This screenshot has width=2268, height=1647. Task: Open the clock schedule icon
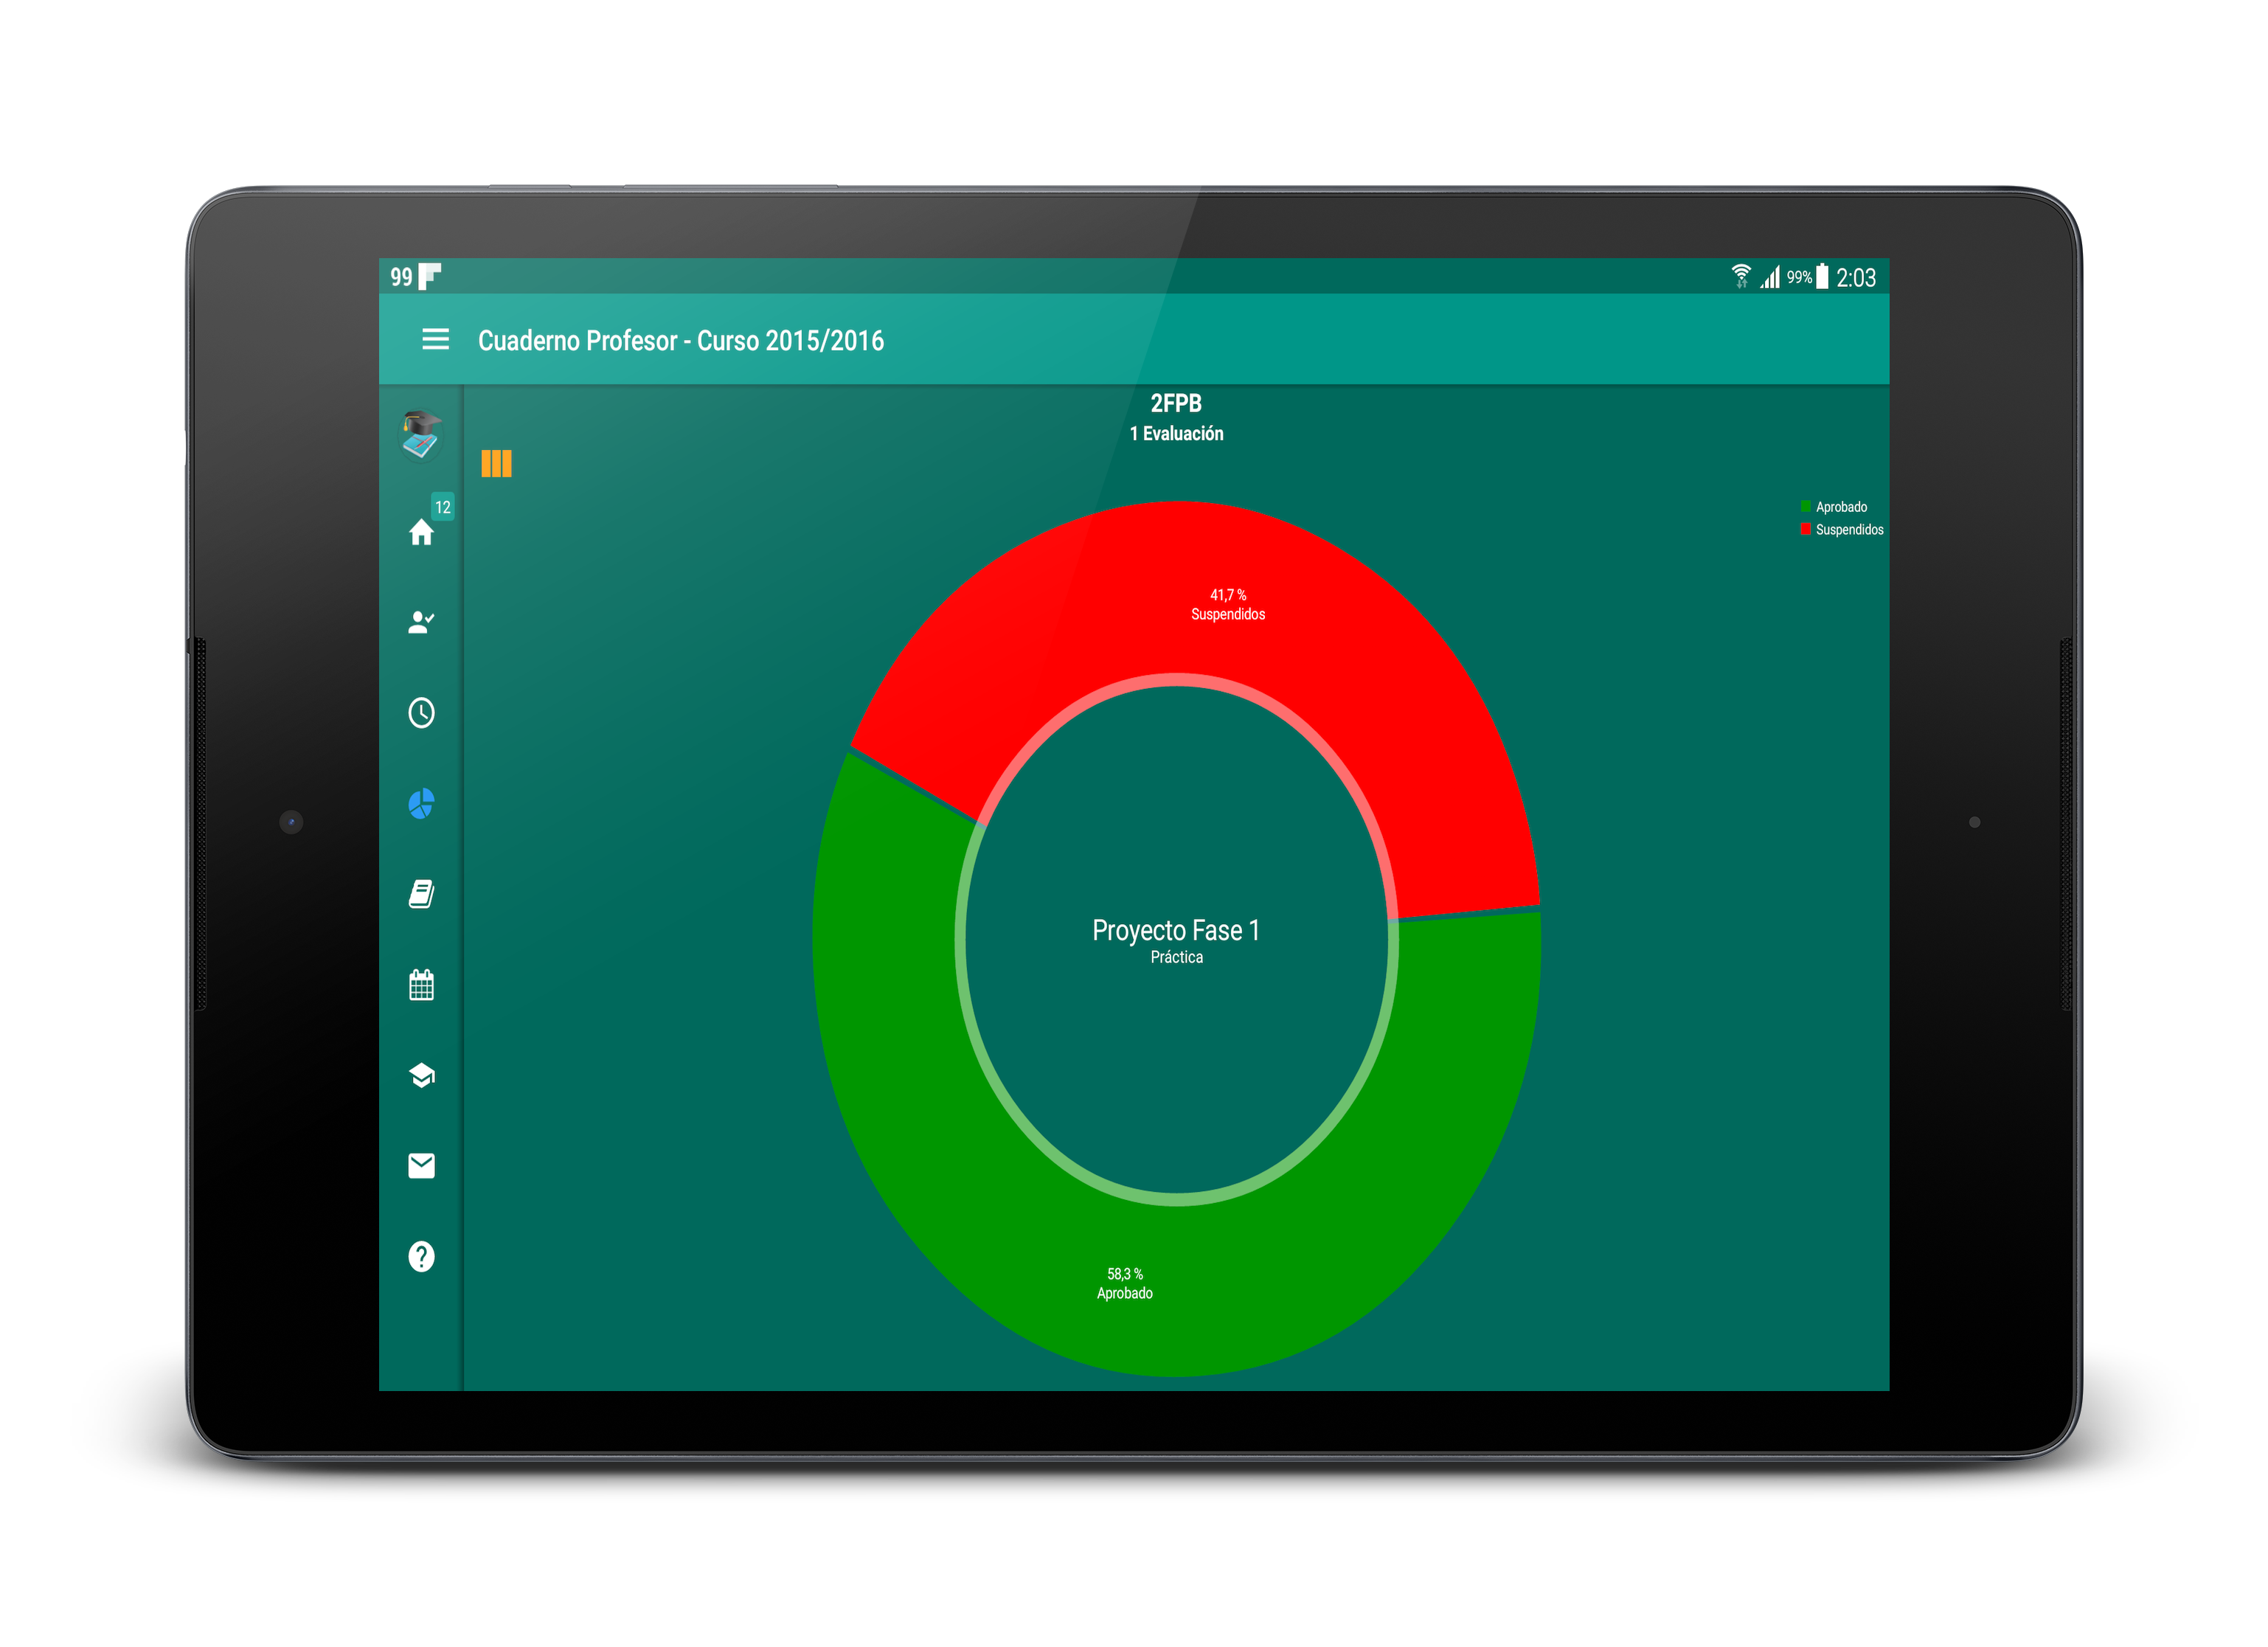click(x=421, y=713)
